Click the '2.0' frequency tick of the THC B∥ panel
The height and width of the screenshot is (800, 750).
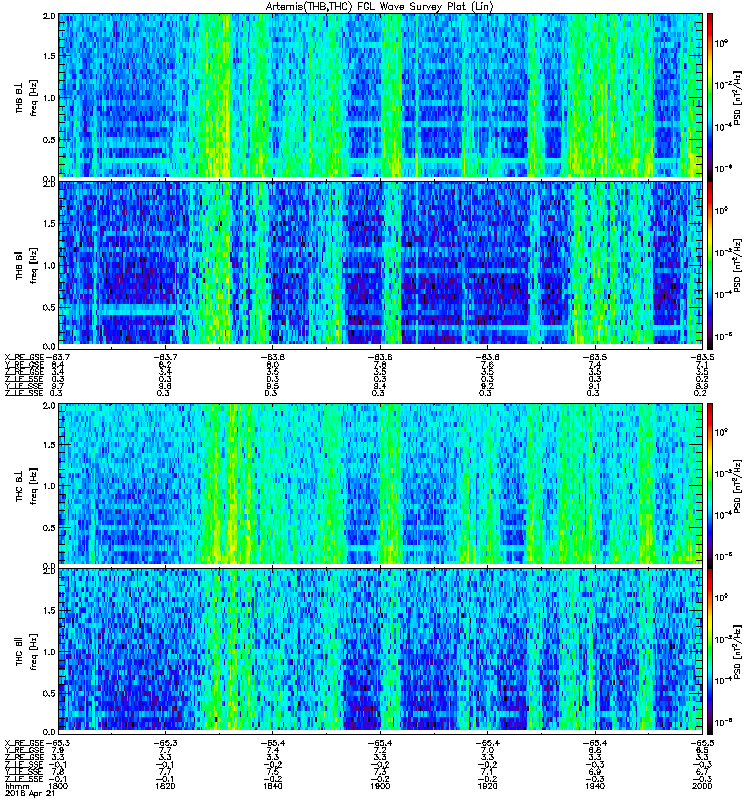(49, 572)
